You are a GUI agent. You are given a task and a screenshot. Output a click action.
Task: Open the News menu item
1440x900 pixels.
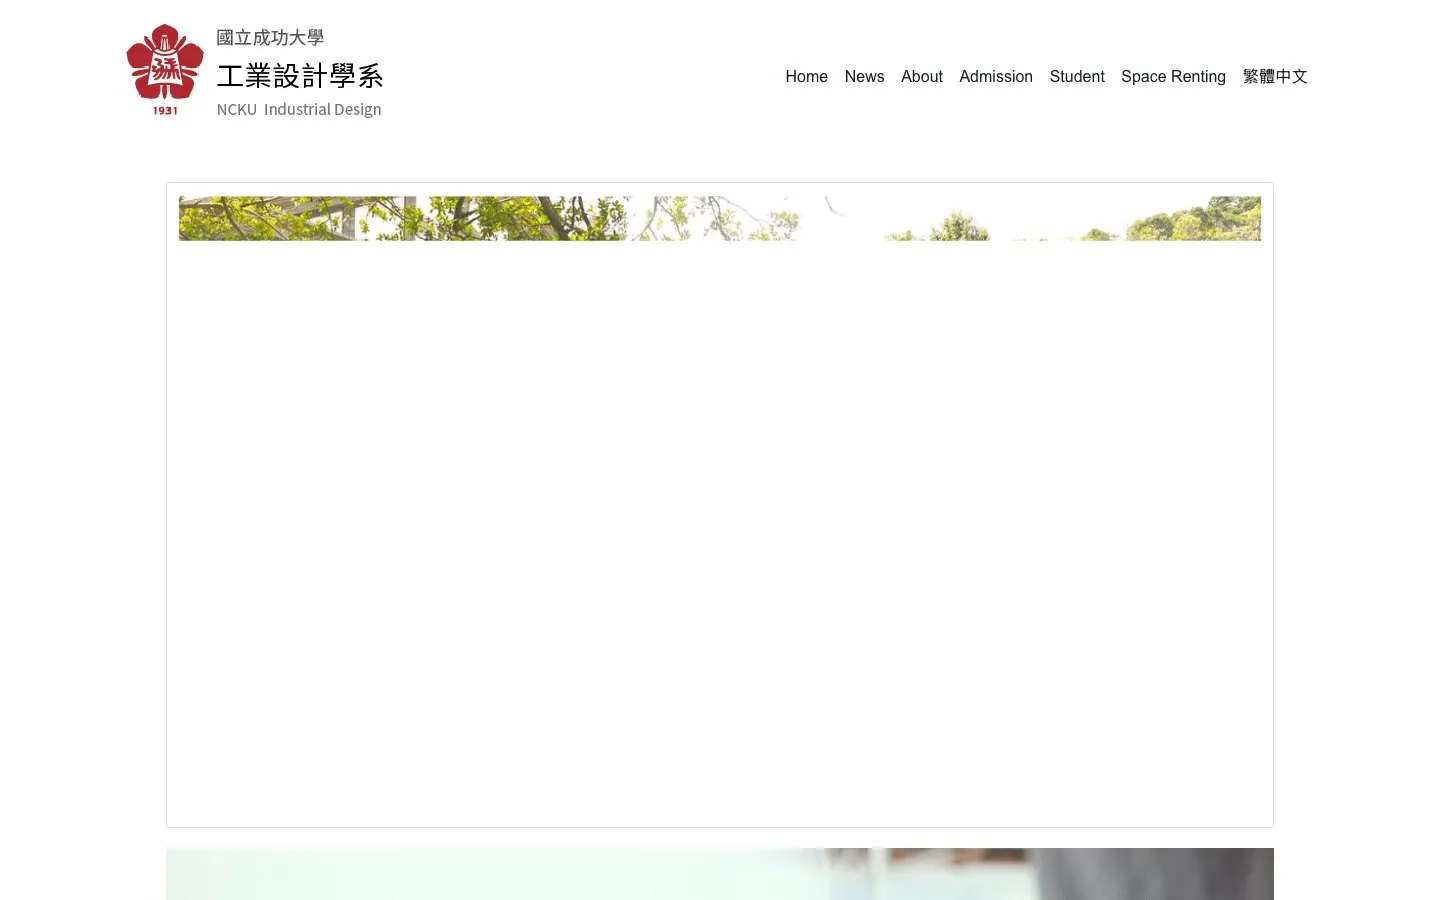pyautogui.click(x=864, y=77)
